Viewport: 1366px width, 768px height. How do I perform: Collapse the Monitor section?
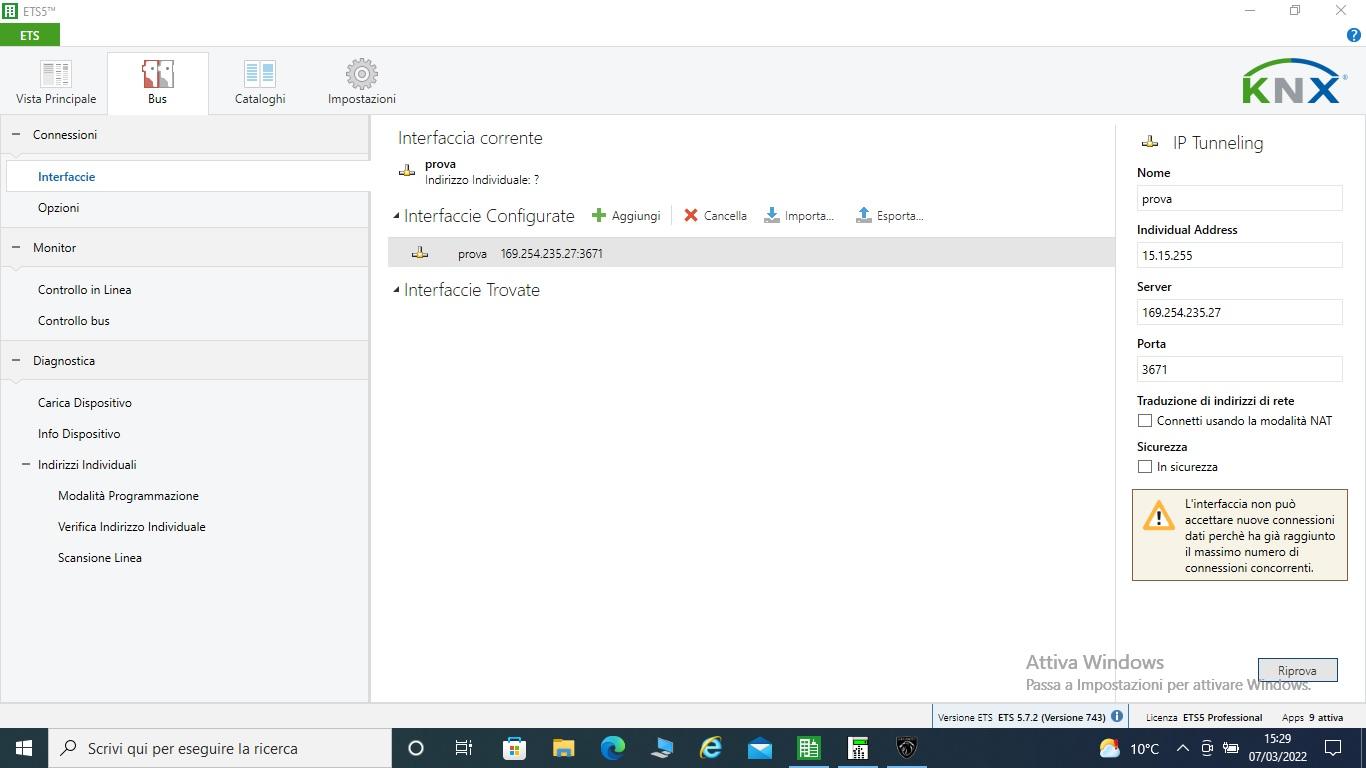click(16, 247)
